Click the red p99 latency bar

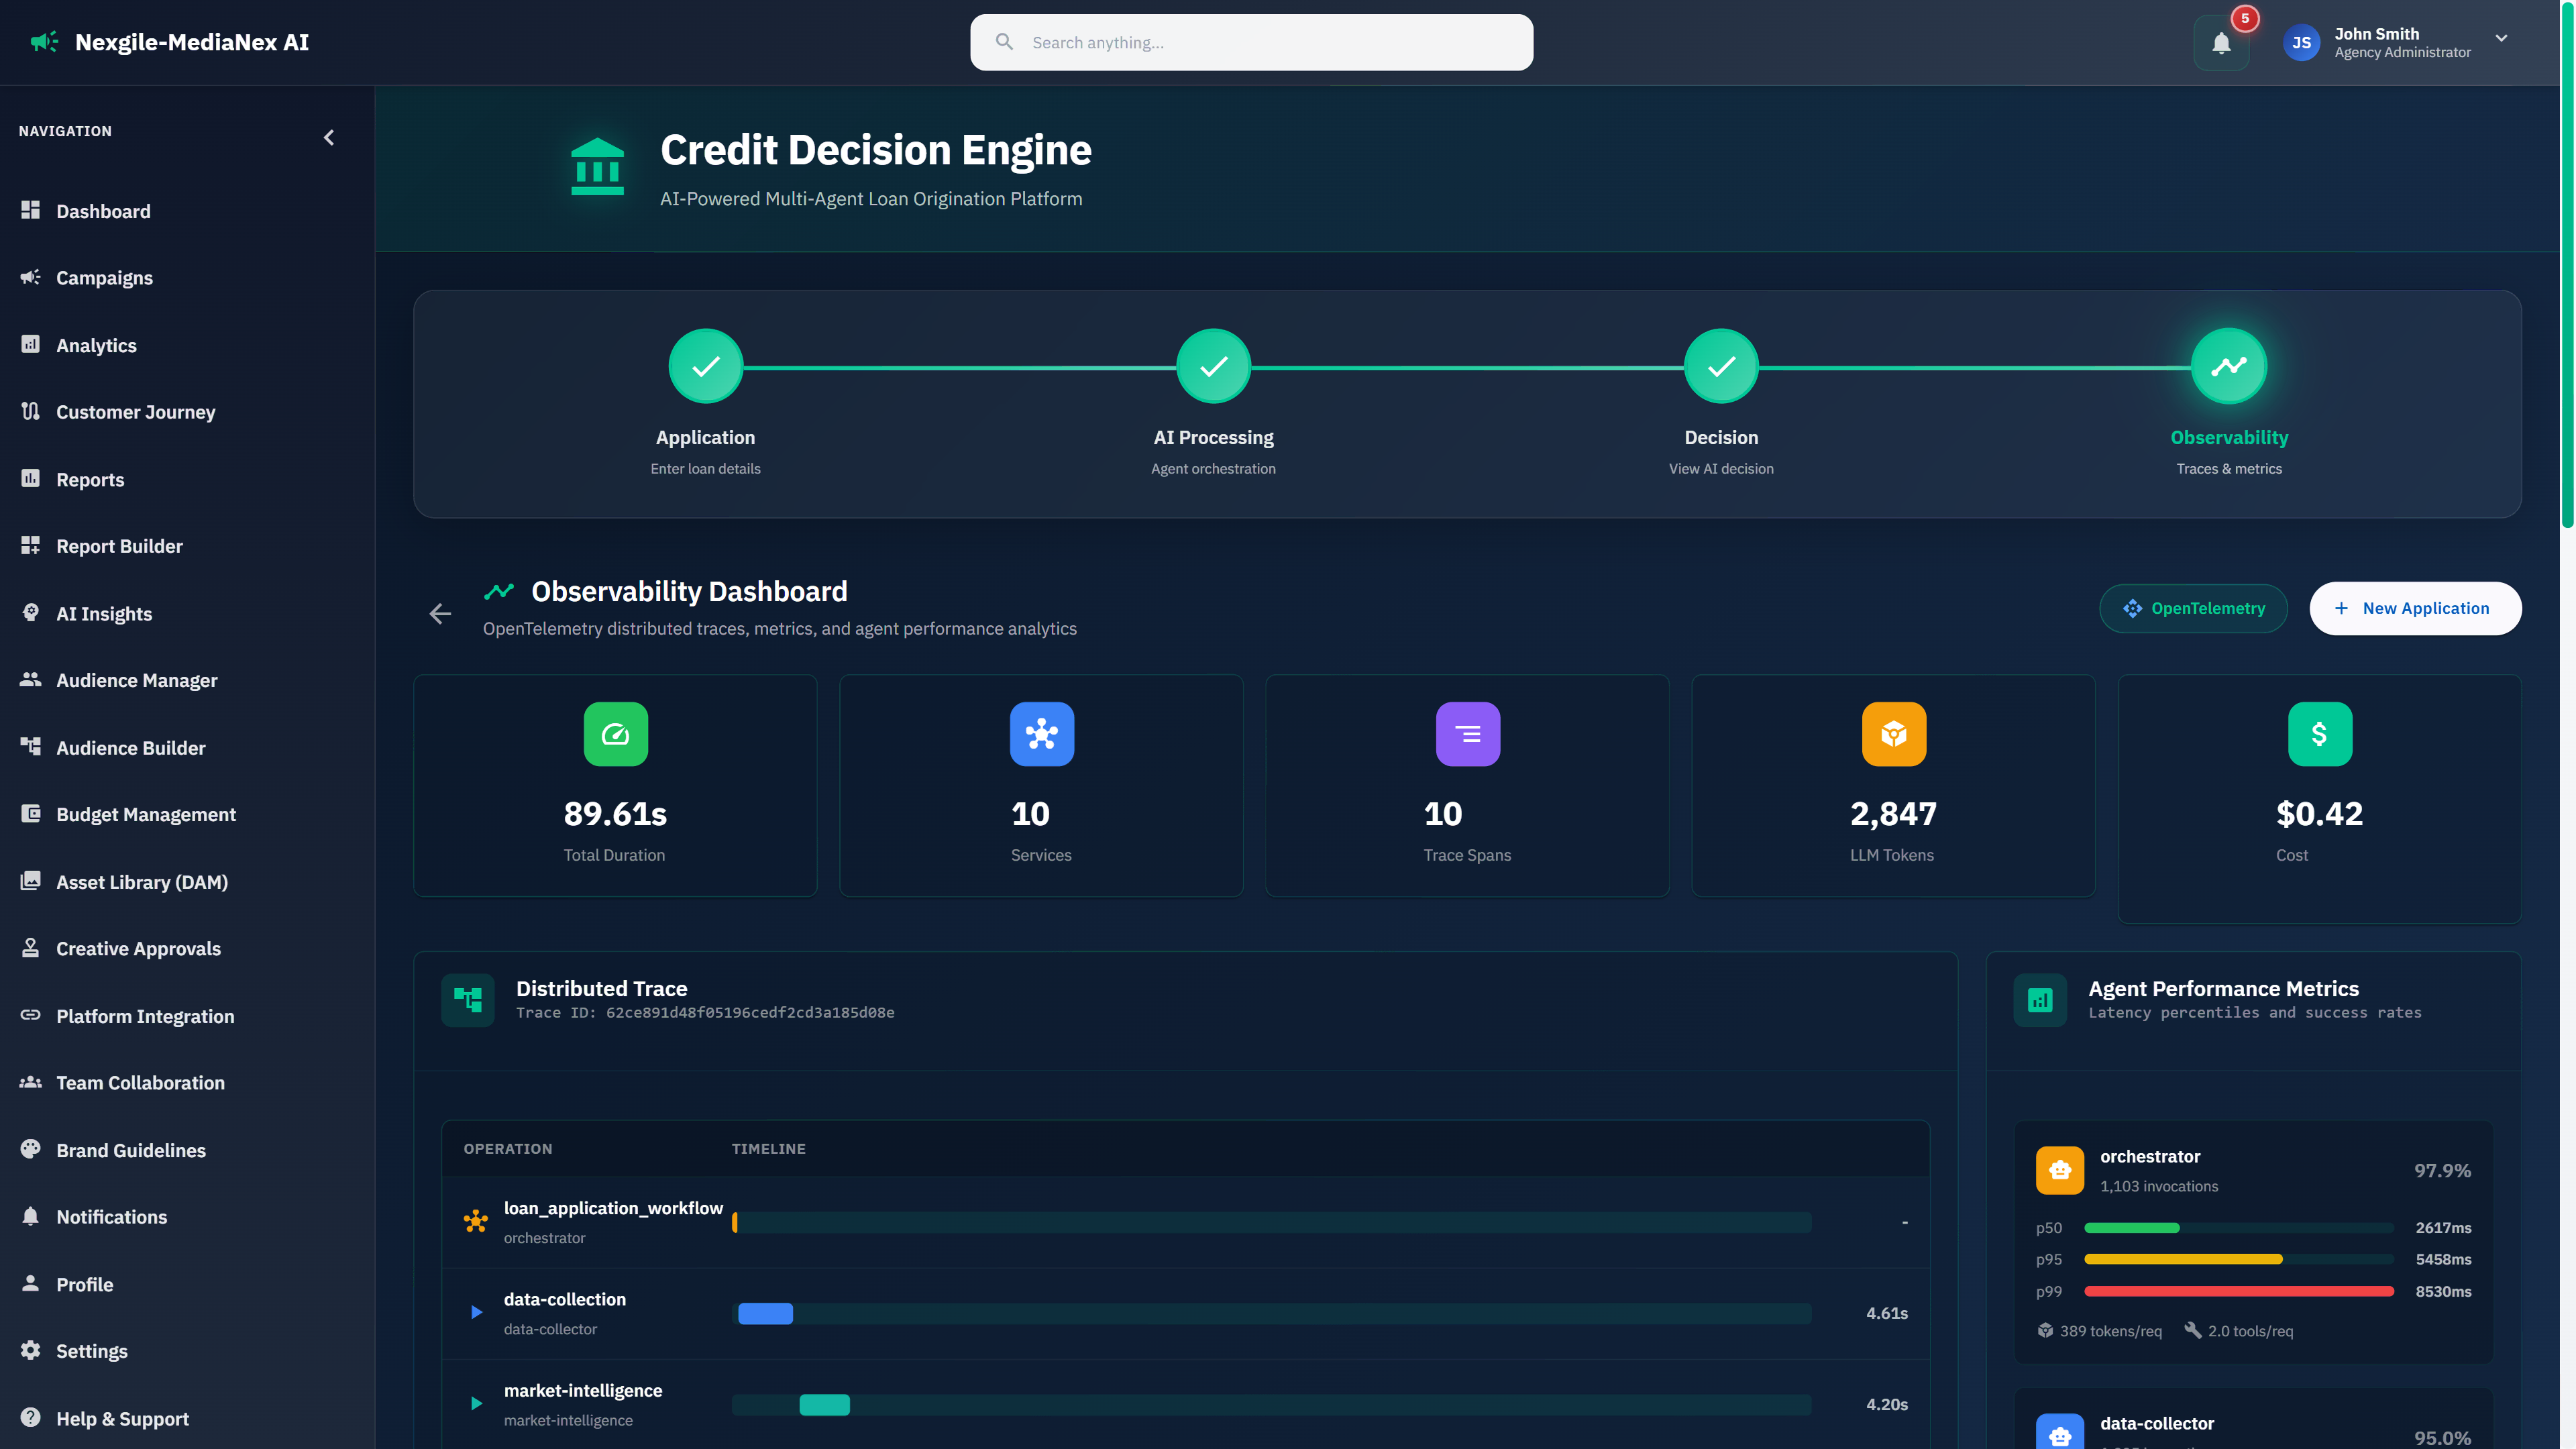pos(2237,1291)
